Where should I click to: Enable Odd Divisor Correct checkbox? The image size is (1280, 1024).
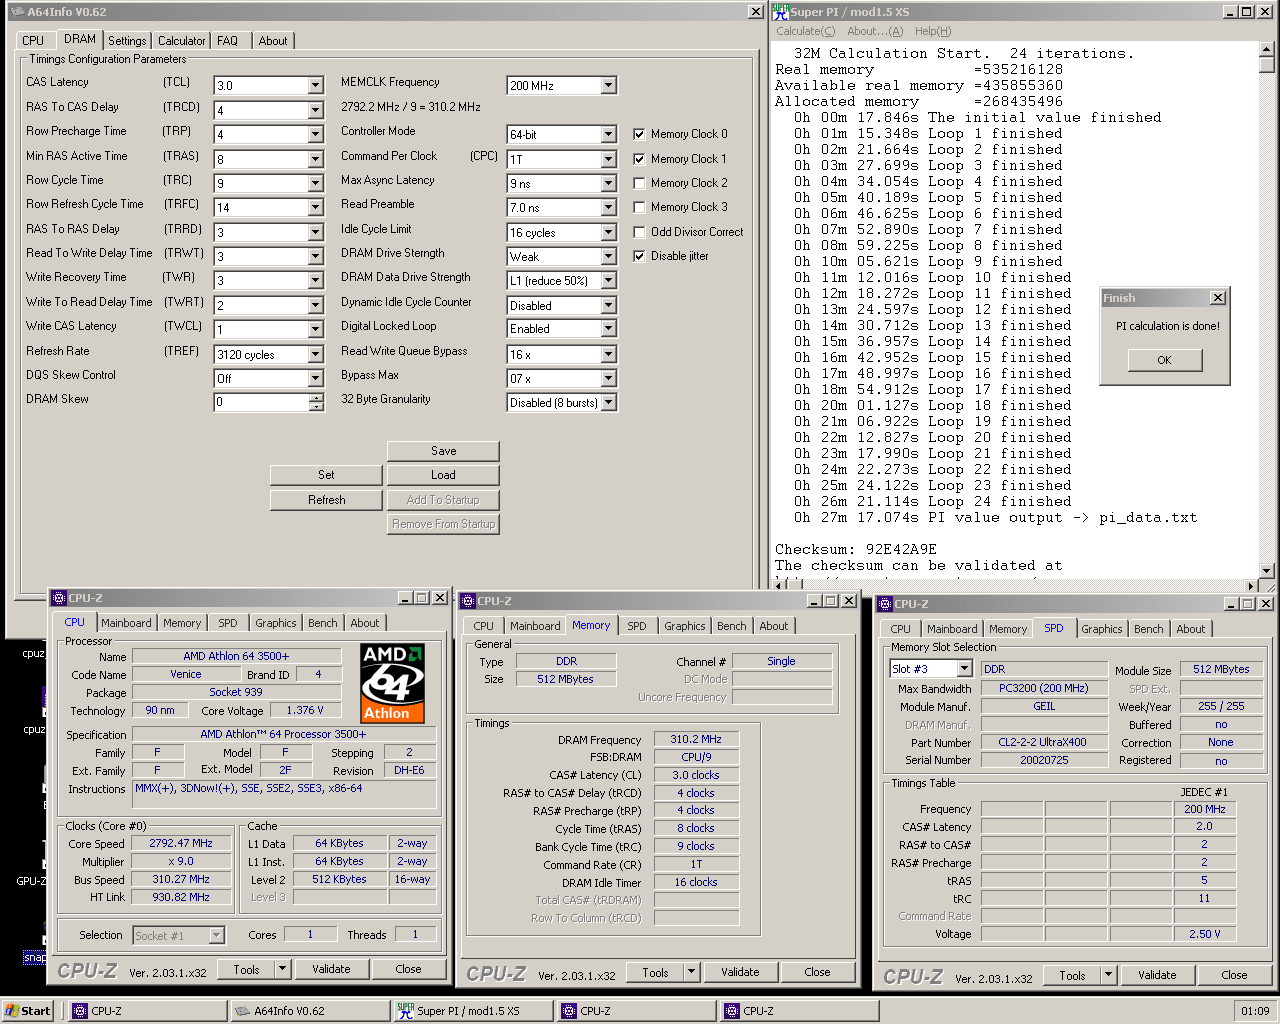(639, 232)
